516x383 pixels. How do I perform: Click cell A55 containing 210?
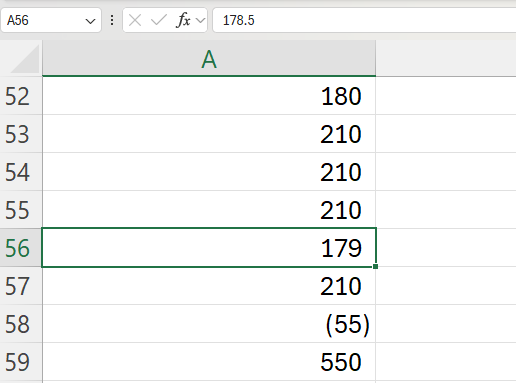coord(209,210)
